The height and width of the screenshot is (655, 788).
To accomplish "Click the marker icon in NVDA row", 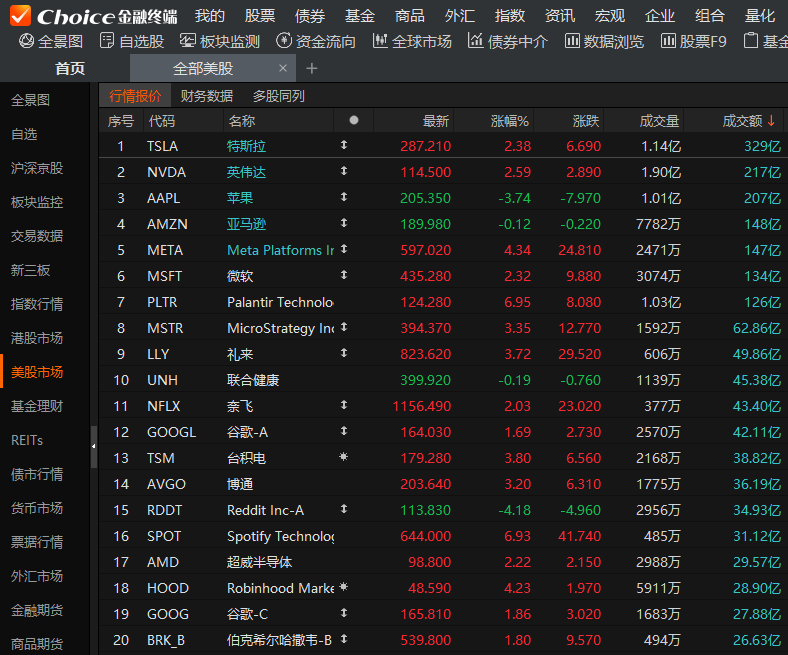I will [344, 171].
